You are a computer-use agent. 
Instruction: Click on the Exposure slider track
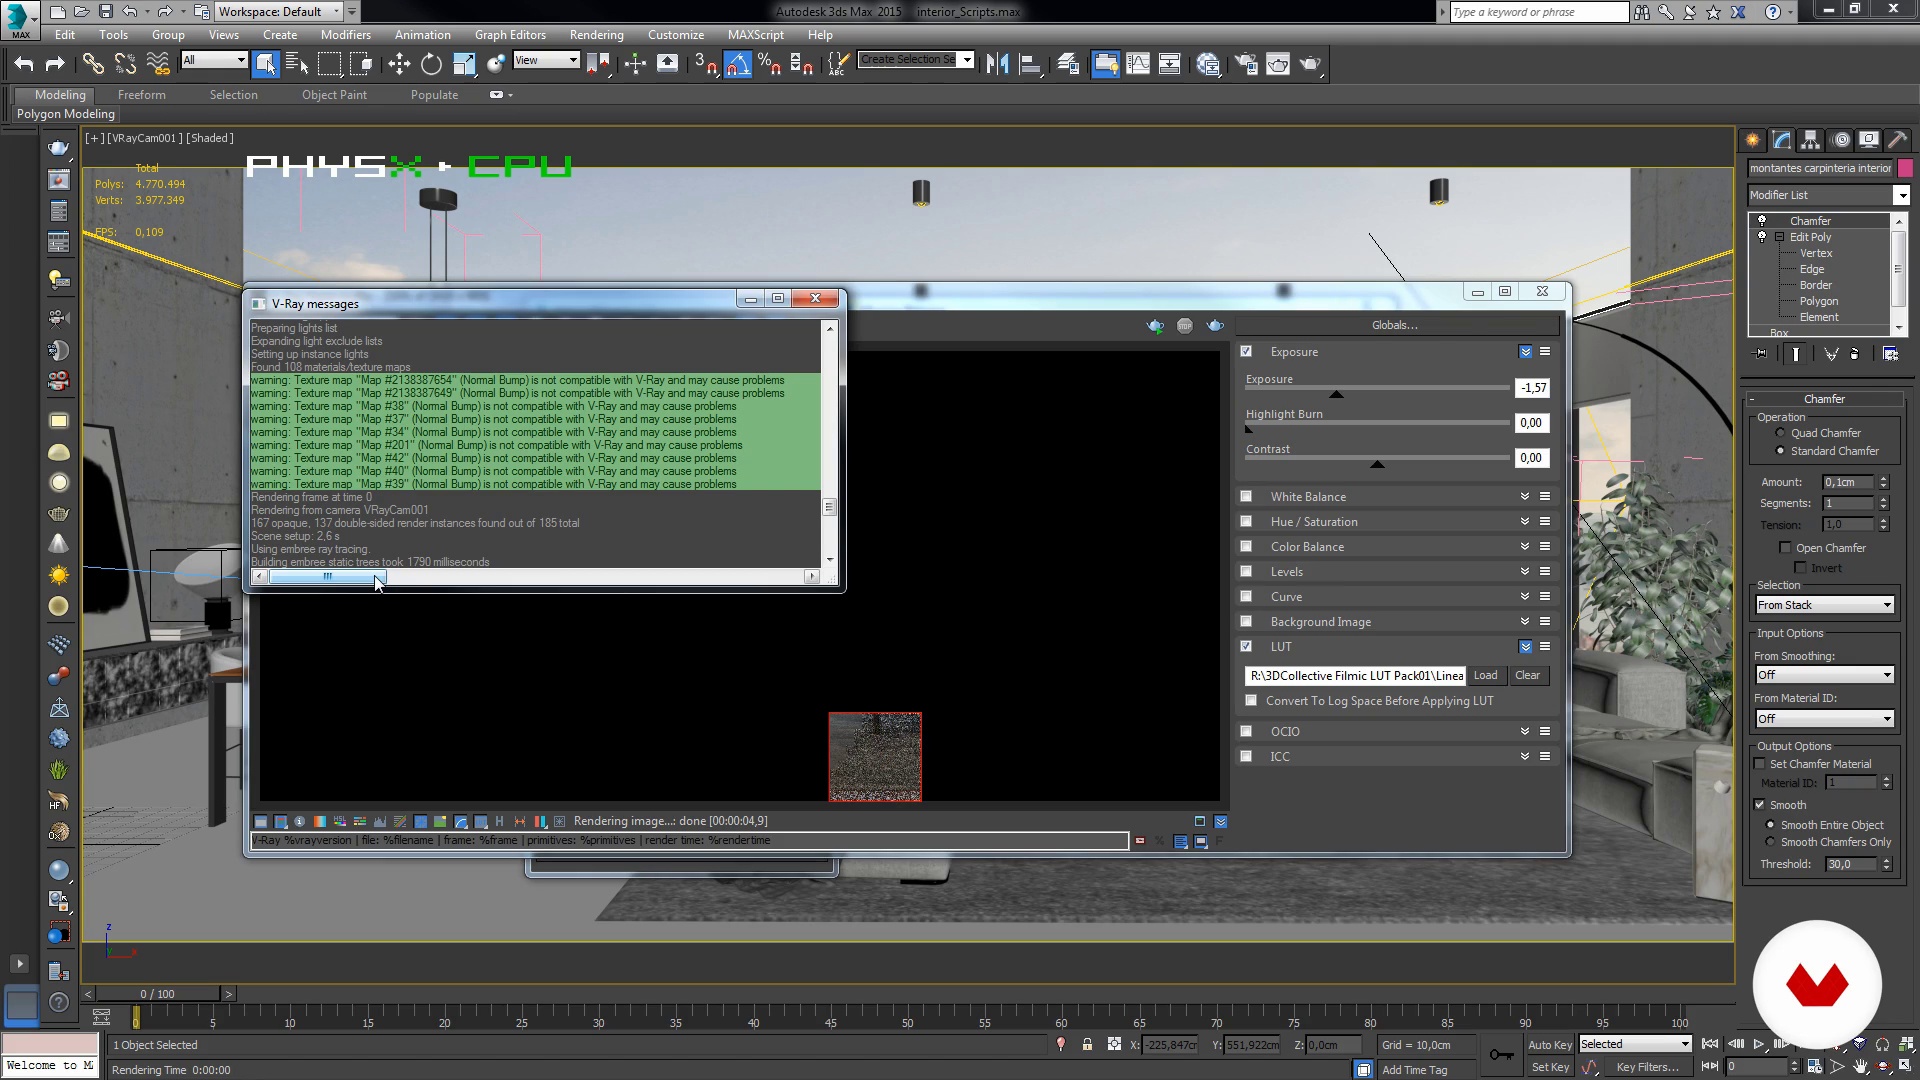point(1376,388)
